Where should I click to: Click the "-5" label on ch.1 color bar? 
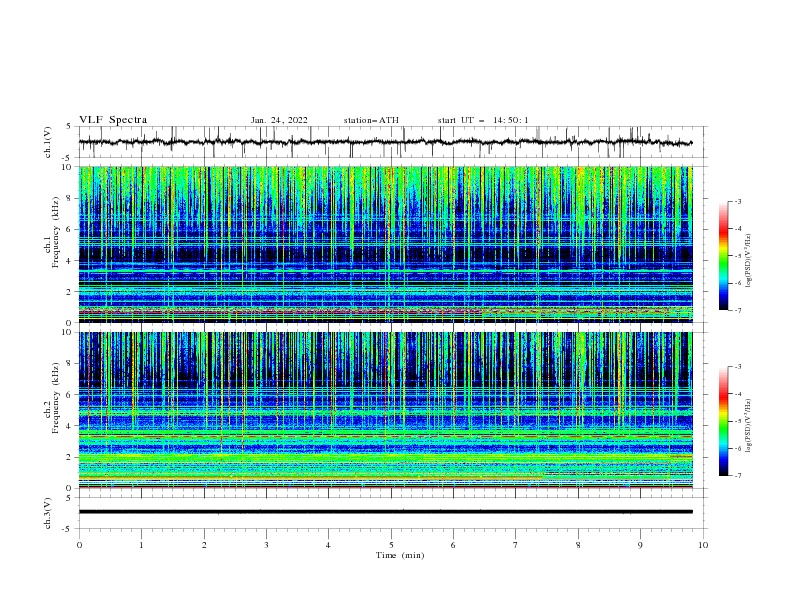738,256
